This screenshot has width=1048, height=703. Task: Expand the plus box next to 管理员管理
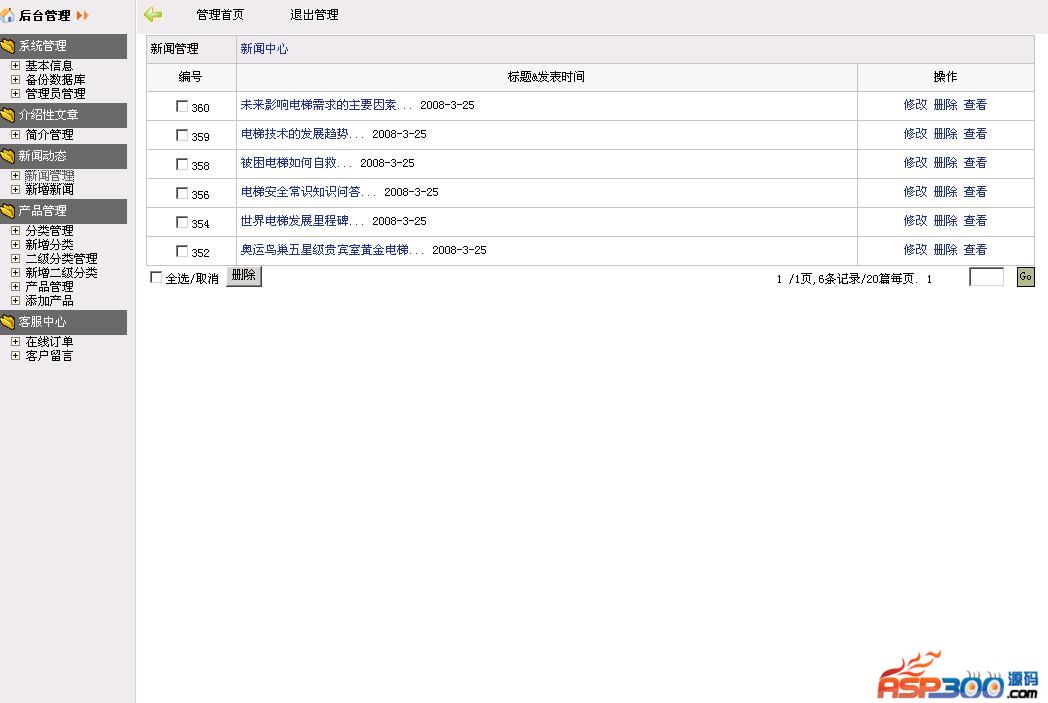click(15, 94)
